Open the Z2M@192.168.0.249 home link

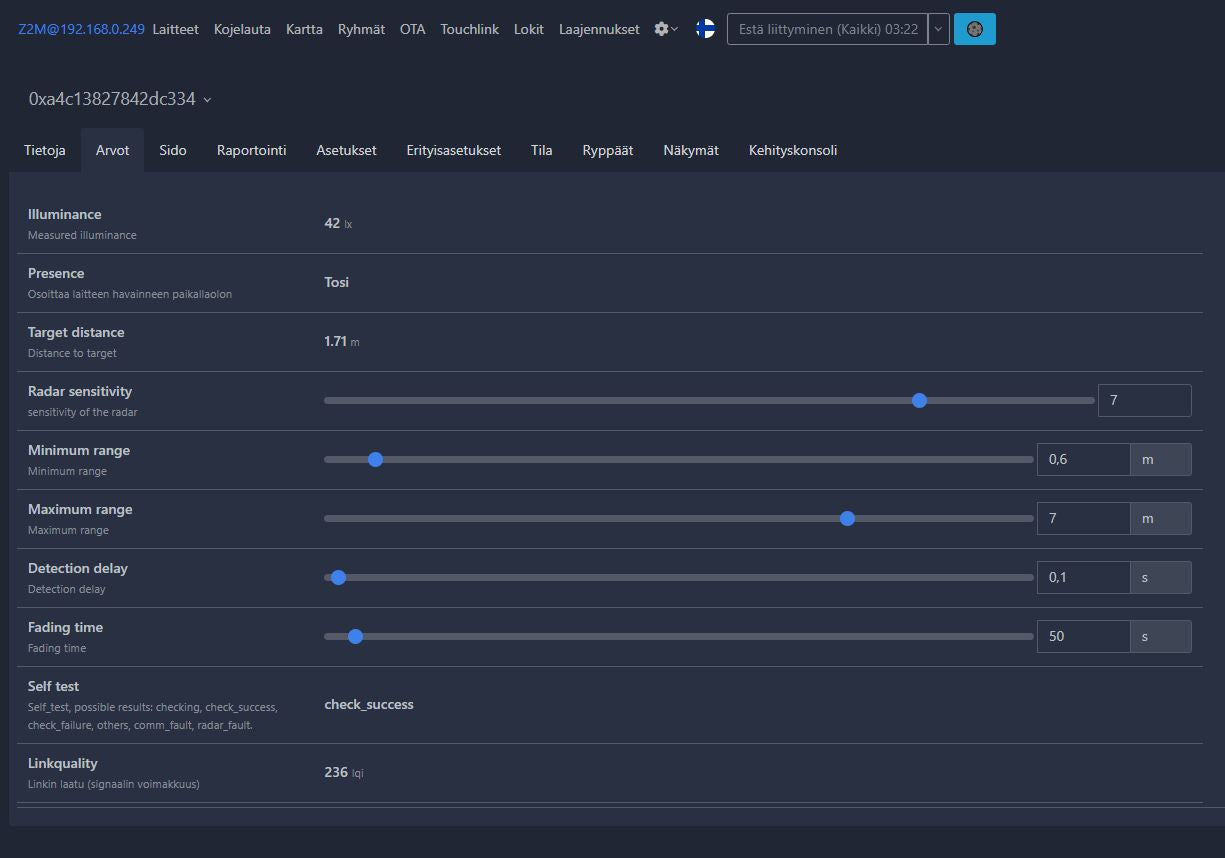click(81, 29)
